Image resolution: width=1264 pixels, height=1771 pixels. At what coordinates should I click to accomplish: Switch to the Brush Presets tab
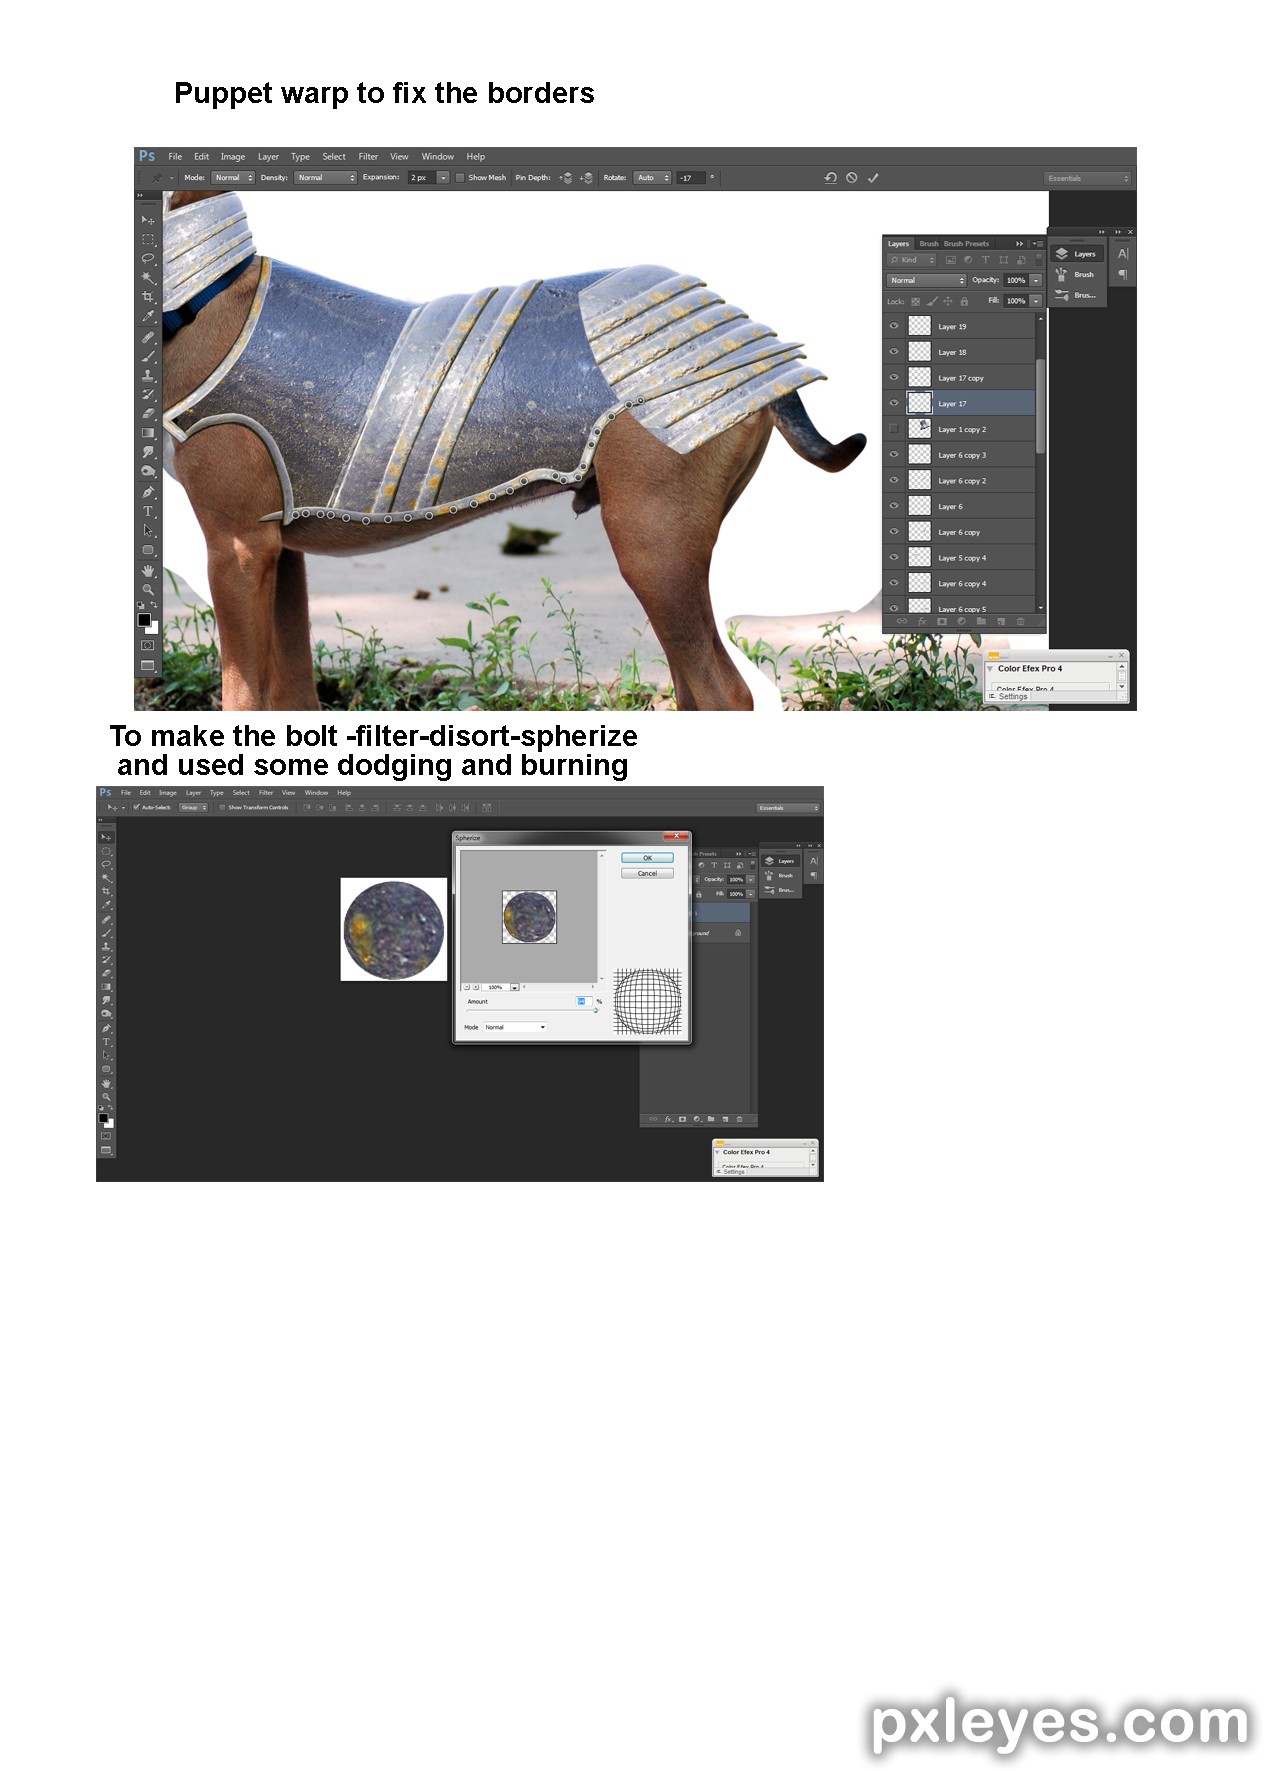click(966, 243)
